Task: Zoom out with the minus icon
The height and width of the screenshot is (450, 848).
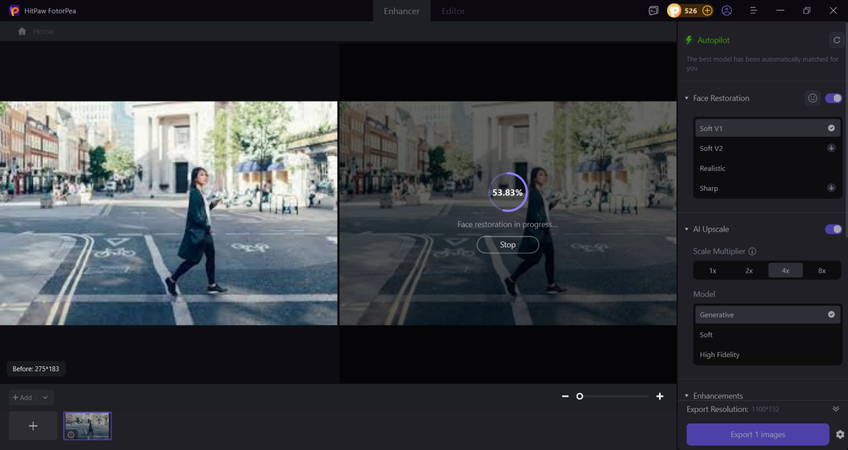Action: tap(565, 396)
